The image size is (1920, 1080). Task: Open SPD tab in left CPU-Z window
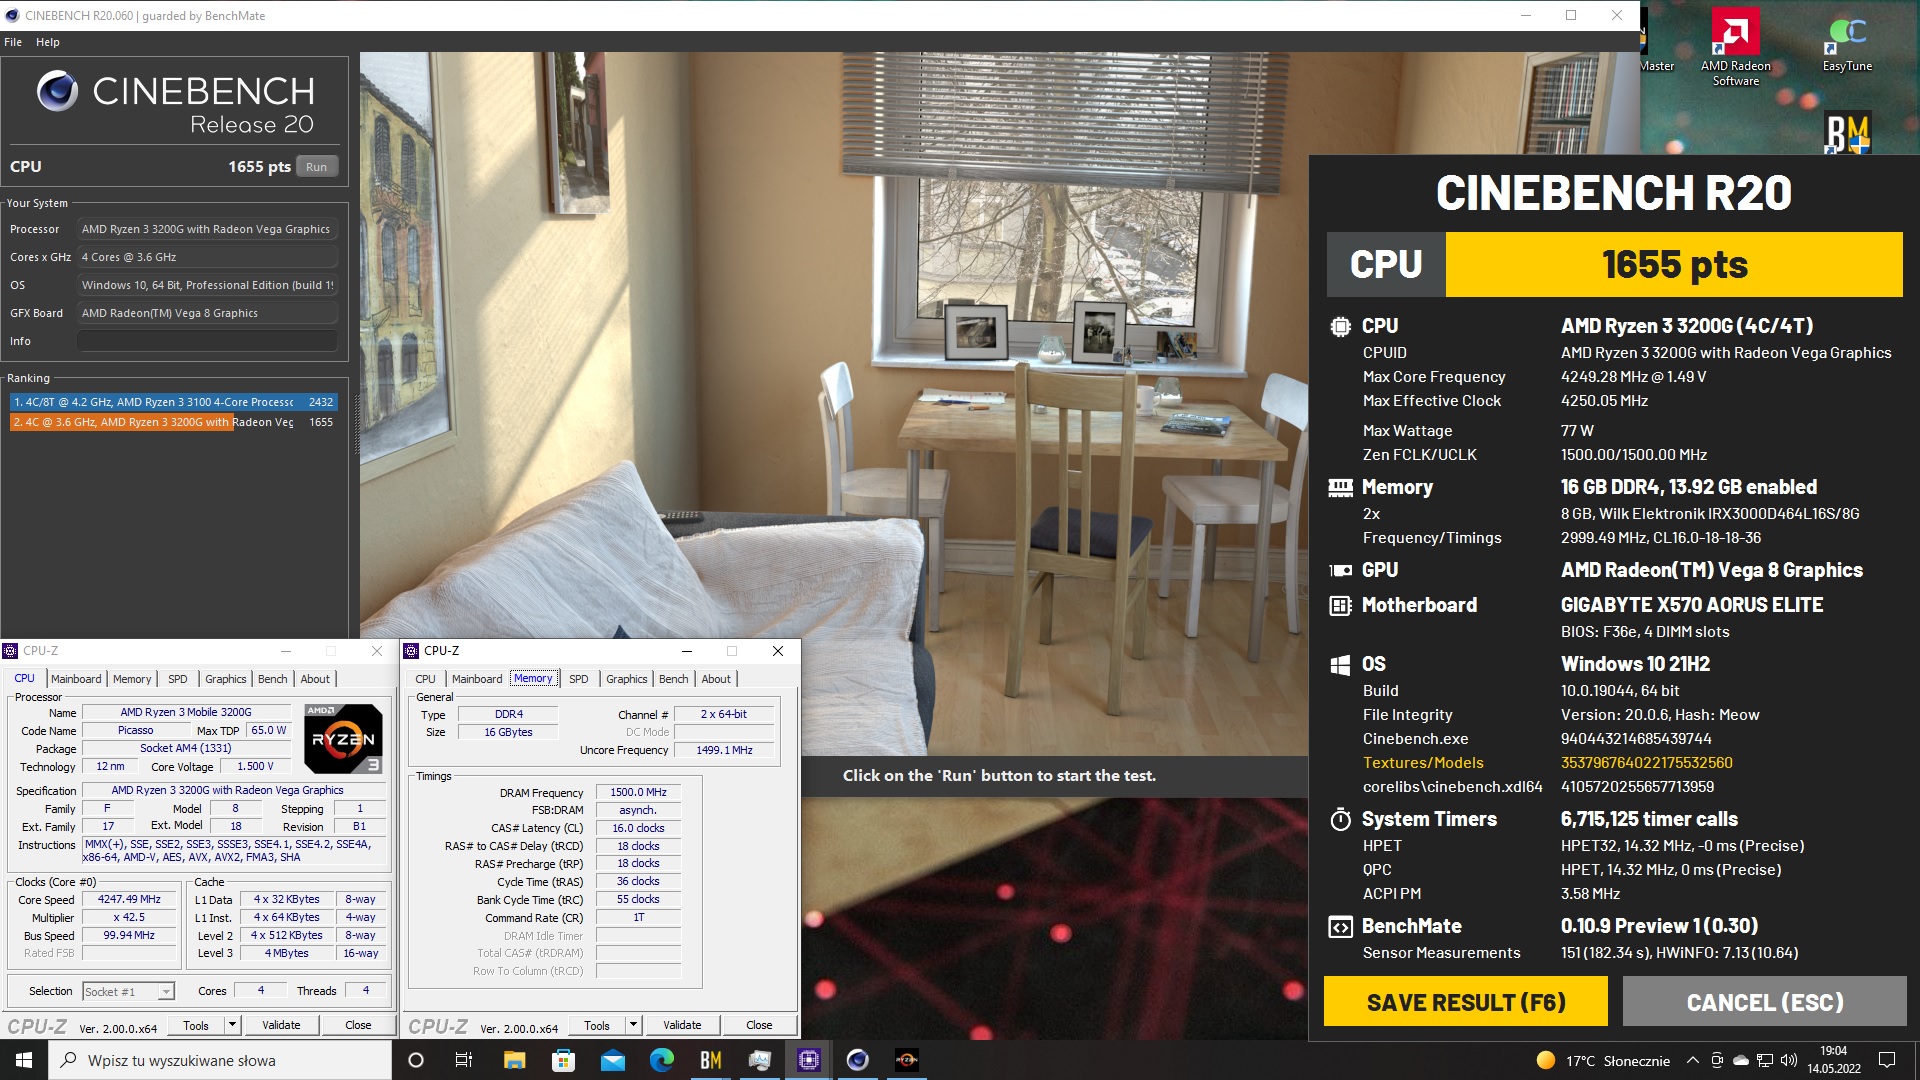pos(178,679)
